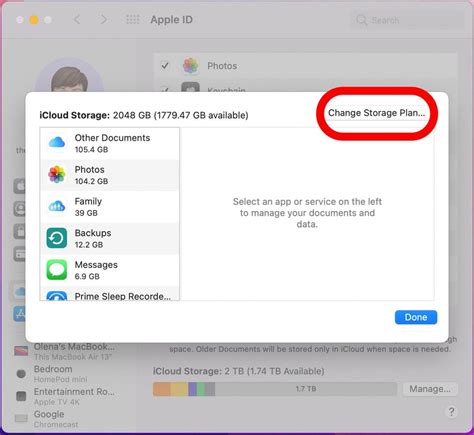Click the Apple TV 4K device icon
474x435 pixels.
pos(21,396)
